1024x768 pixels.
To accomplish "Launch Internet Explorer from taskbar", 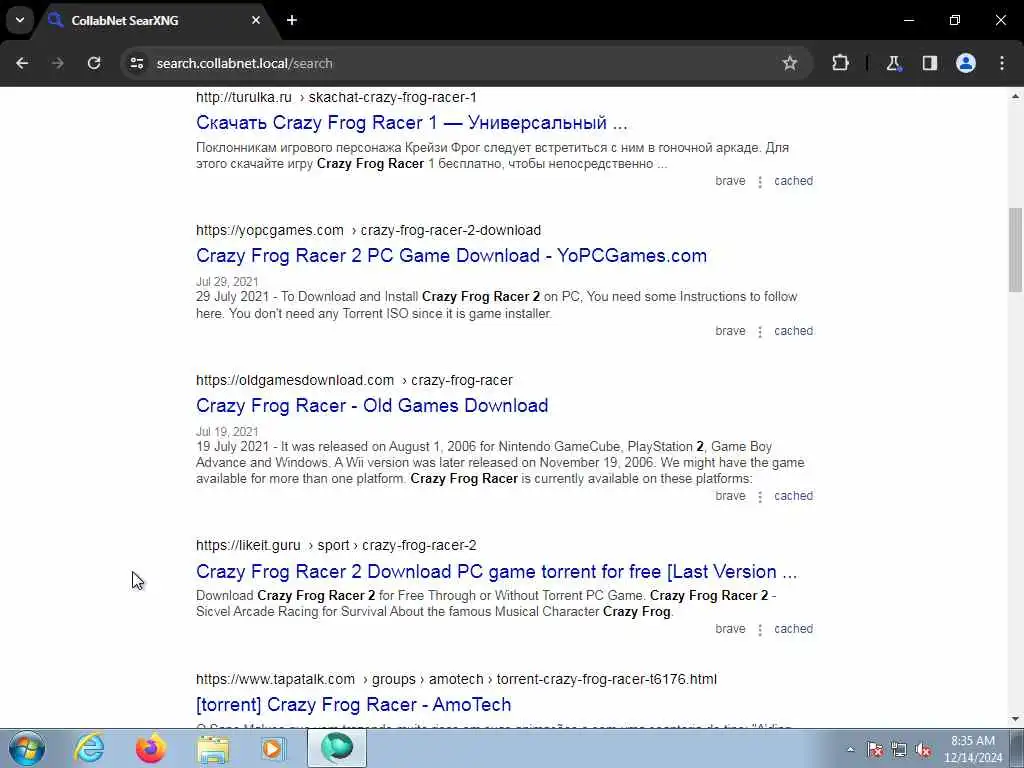I will [x=89, y=748].
